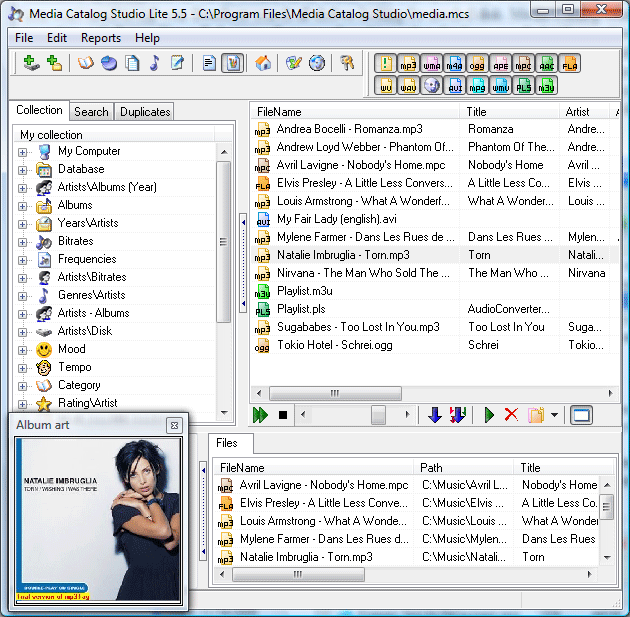Click the double arrow with red/green icon
The image size is (630, 617).
pos(458,415)
